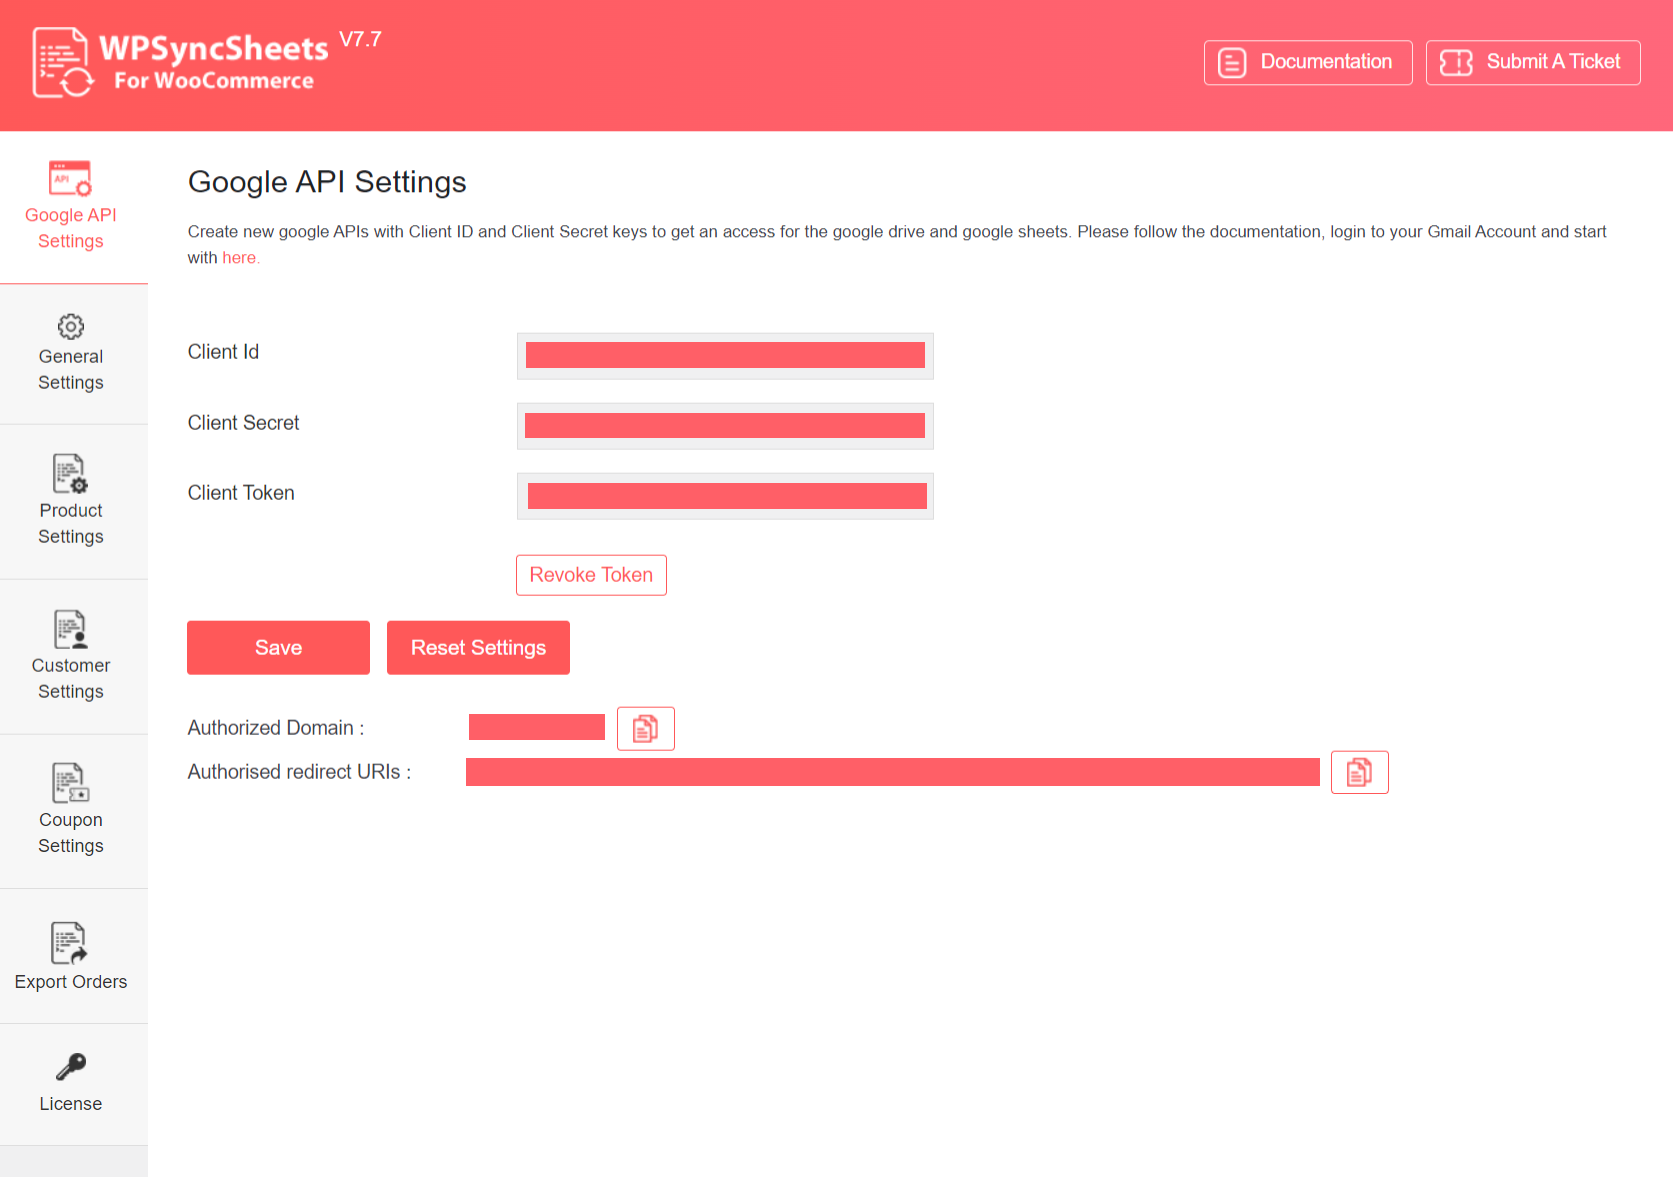Viewport: 1673px width, 1177px height.
Task: Click the 'For WooCommerce' subtitle text
Action: [x=214, y=81]
